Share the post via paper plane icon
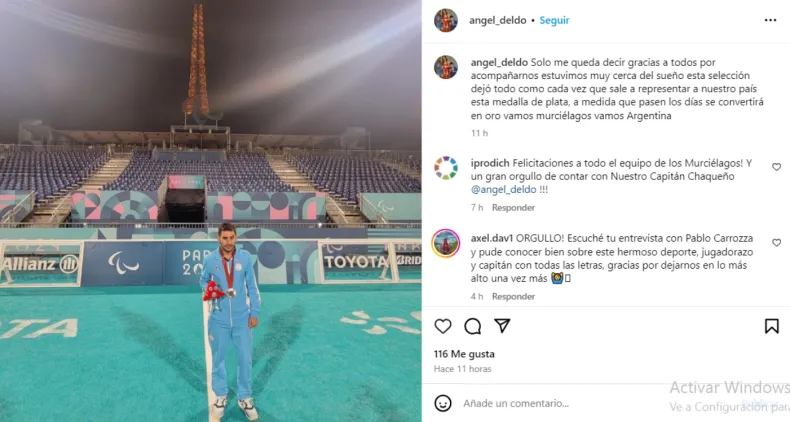 (x=502, y=326)
